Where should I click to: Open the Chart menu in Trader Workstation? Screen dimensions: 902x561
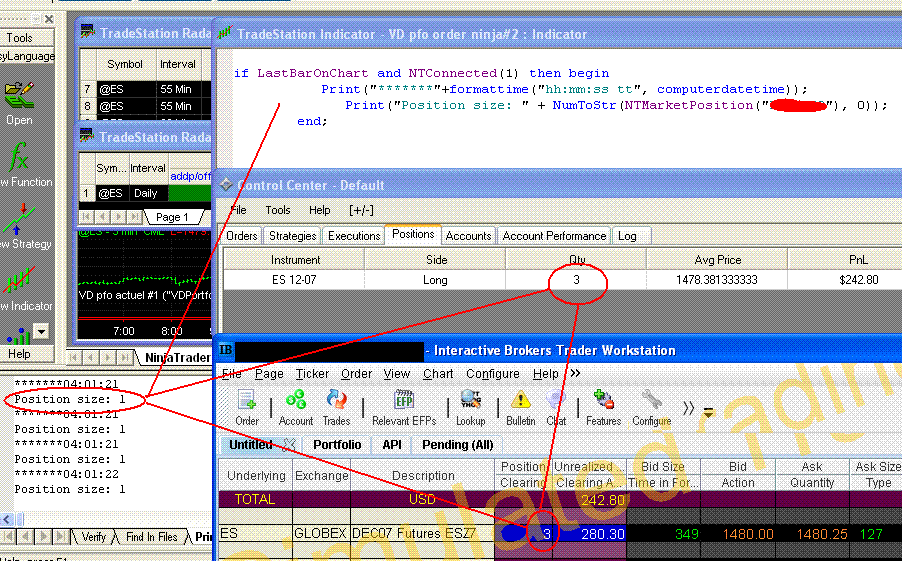(438, 374)
